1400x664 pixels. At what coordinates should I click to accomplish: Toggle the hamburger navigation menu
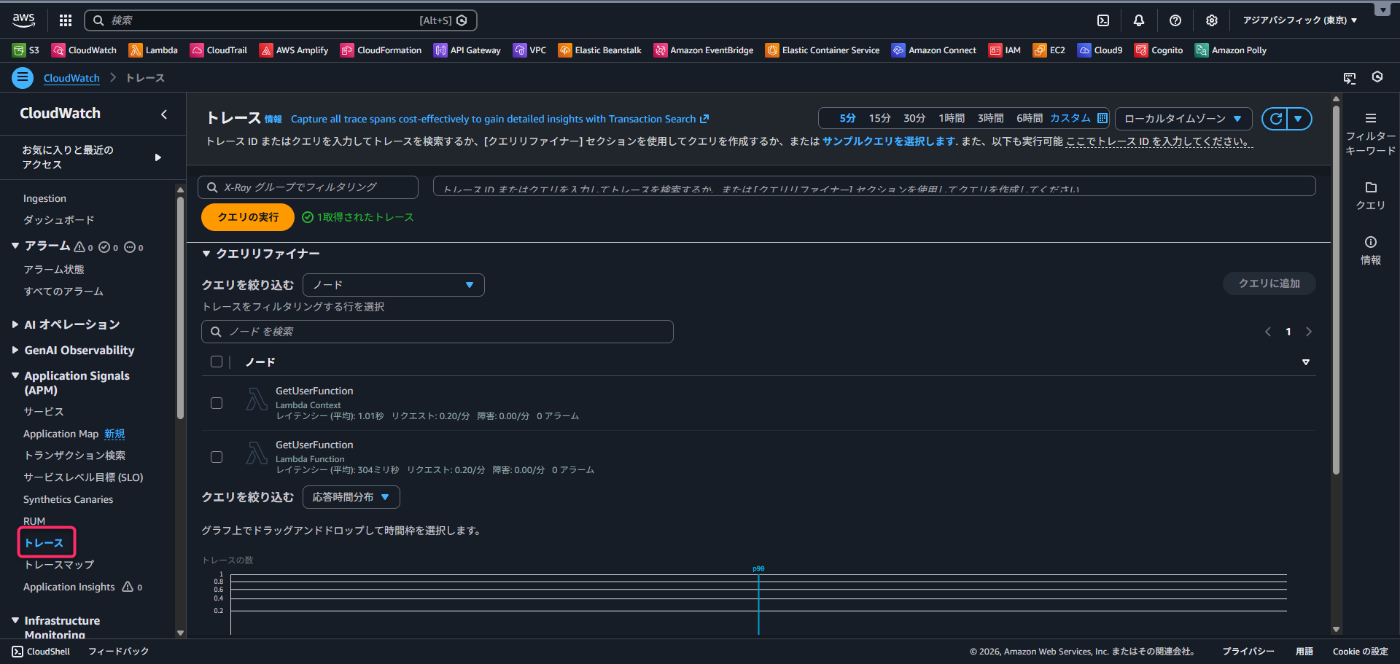22,77
